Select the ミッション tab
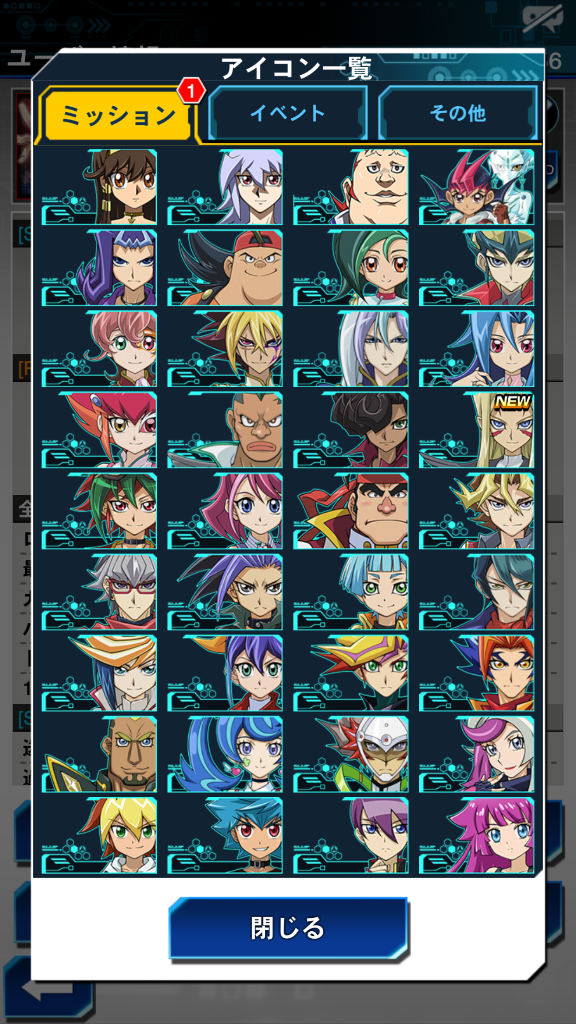576x1024 pixels. tap(118, 116)
